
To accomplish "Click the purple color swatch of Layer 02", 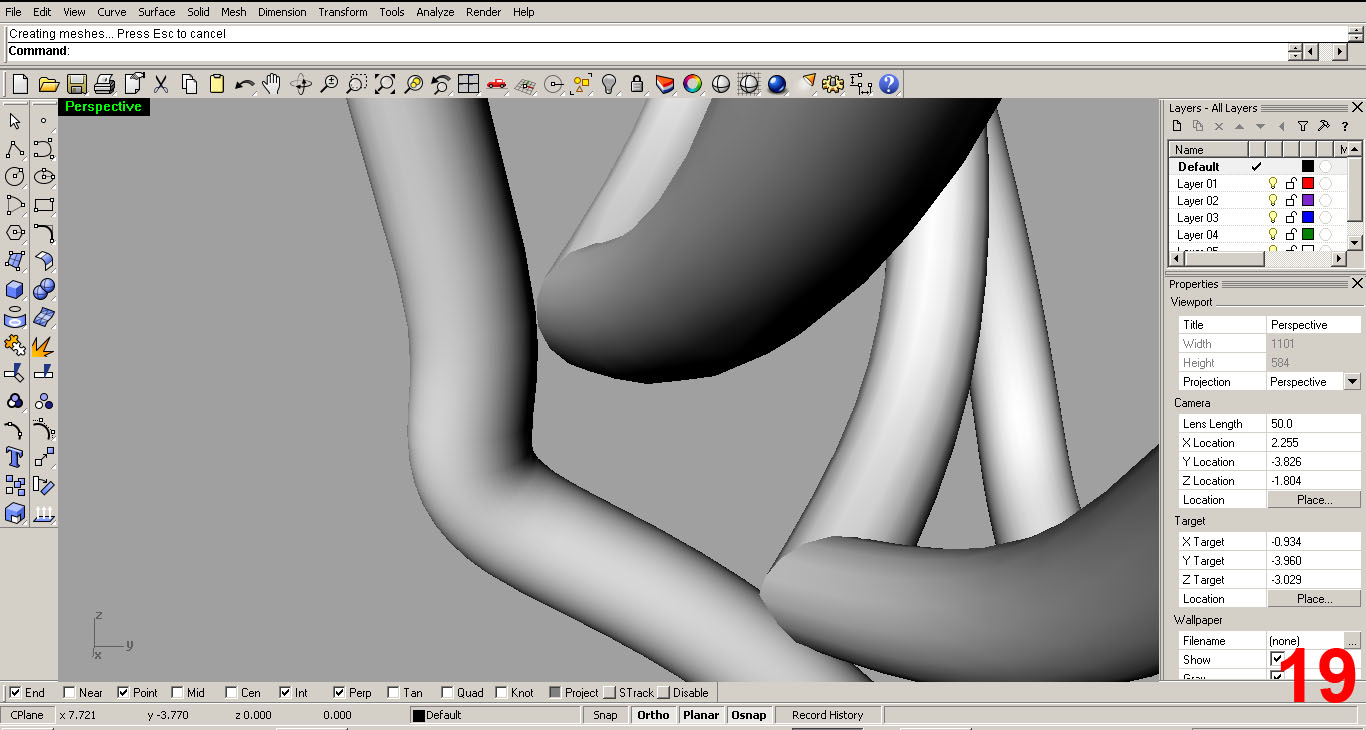I will 1308,201.
